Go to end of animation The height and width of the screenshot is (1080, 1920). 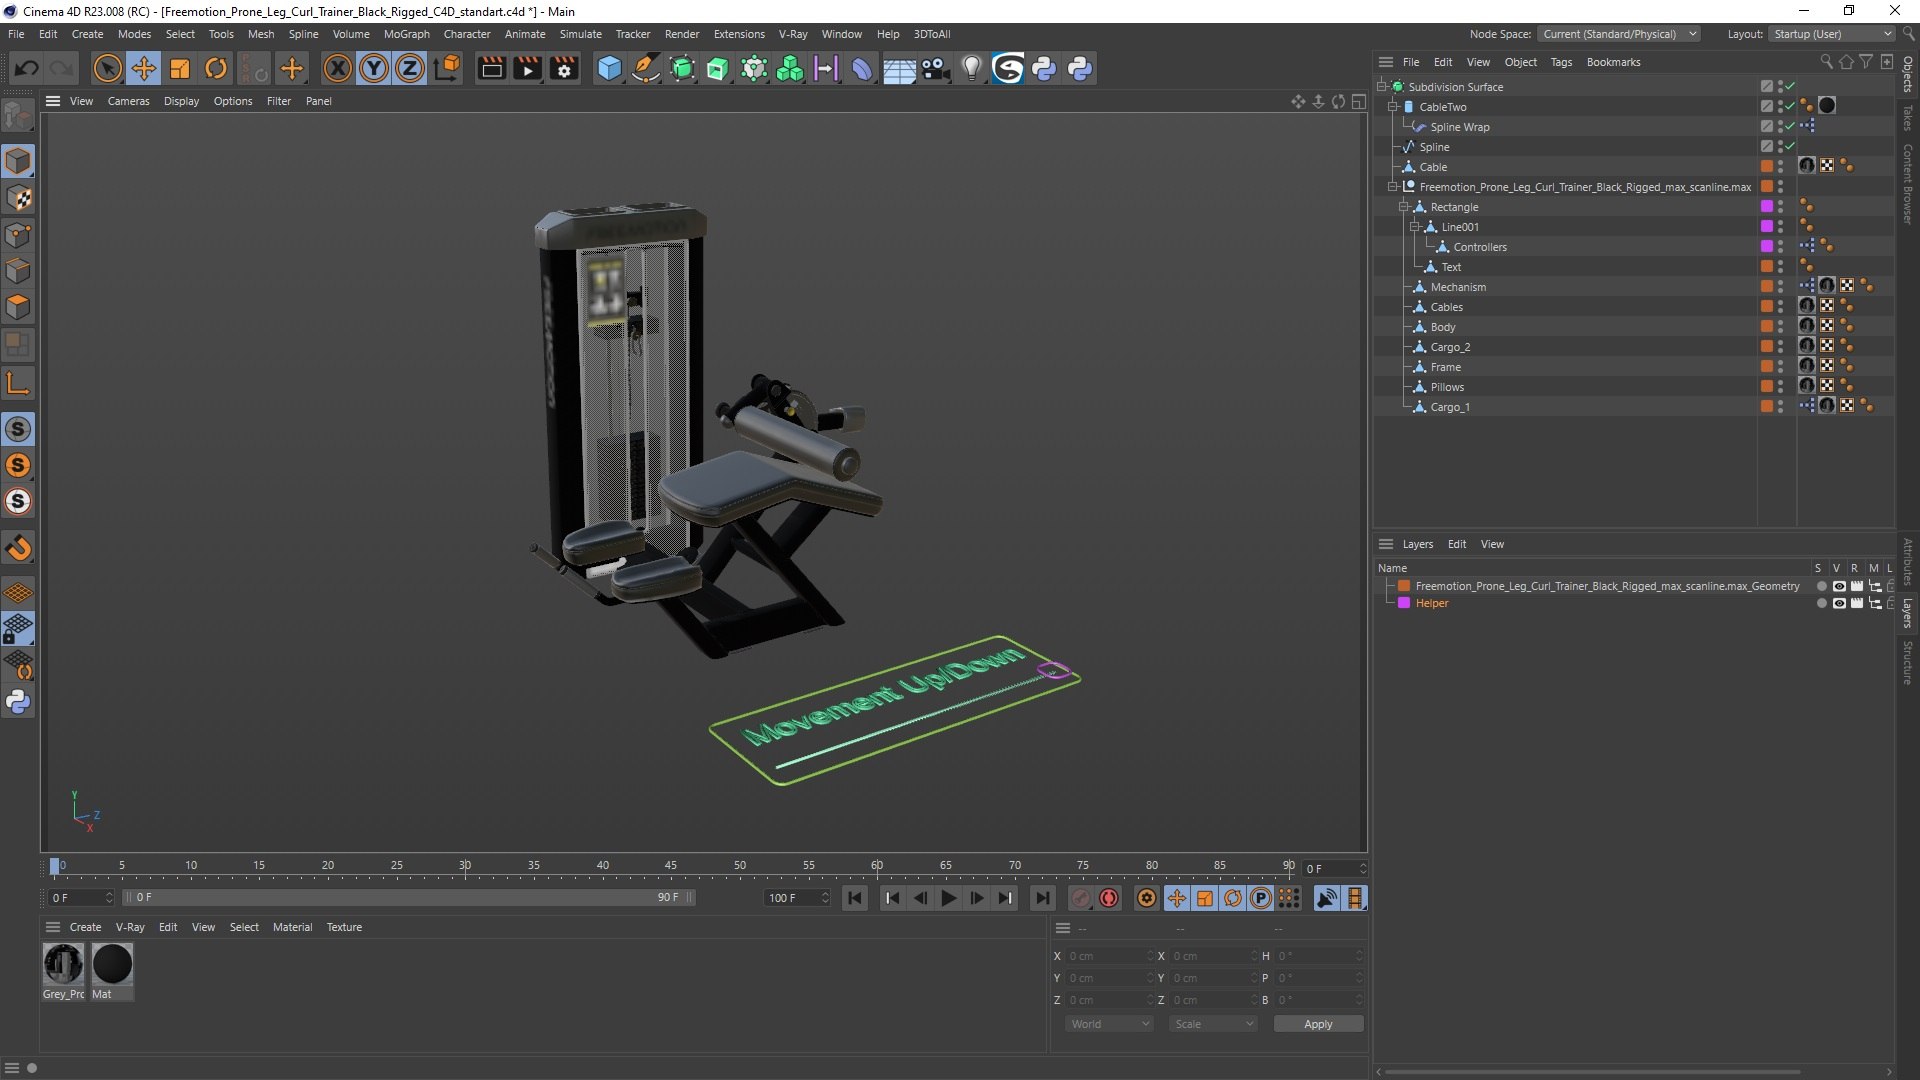pos(1042,898)
